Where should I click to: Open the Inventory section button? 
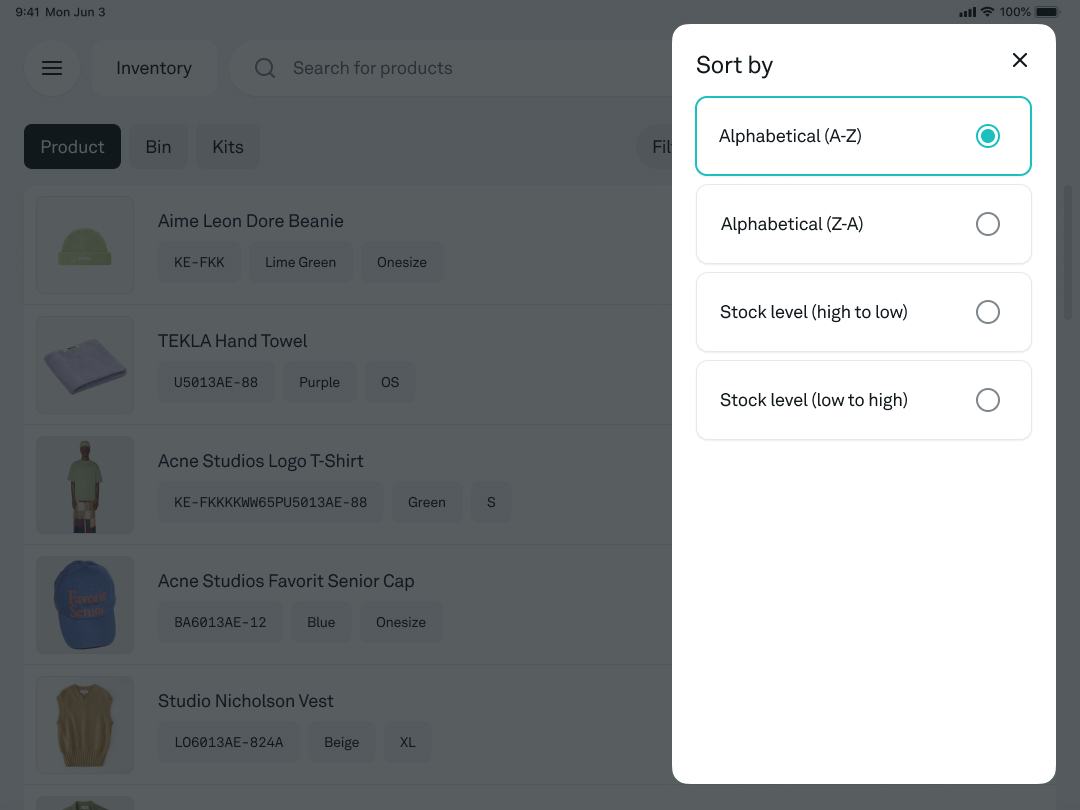[154, 68]
